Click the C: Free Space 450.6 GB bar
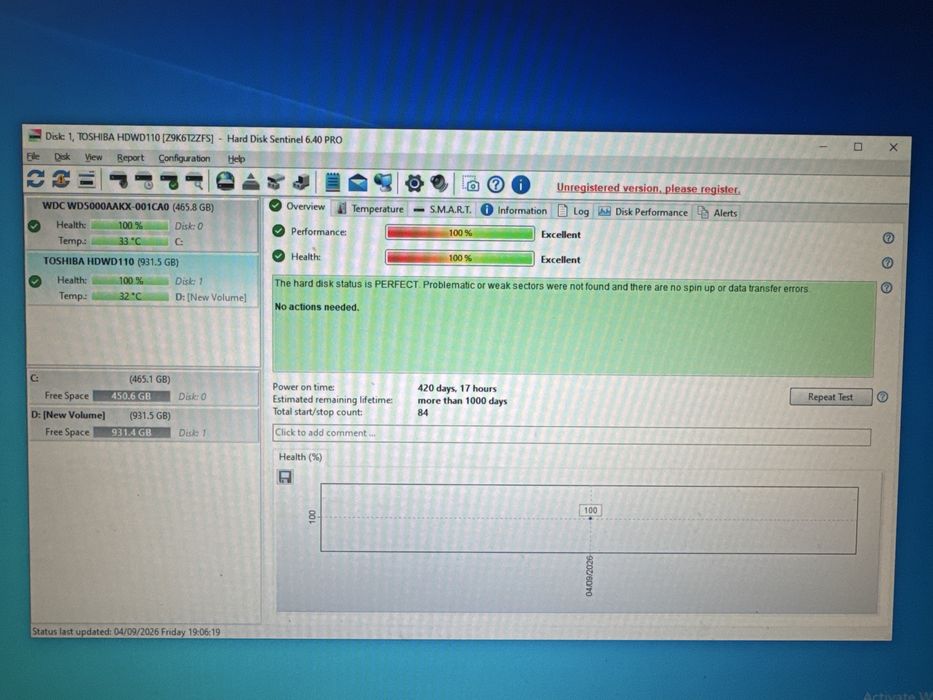Viewport: 933px width, 700px height. [x=132, y=396]
